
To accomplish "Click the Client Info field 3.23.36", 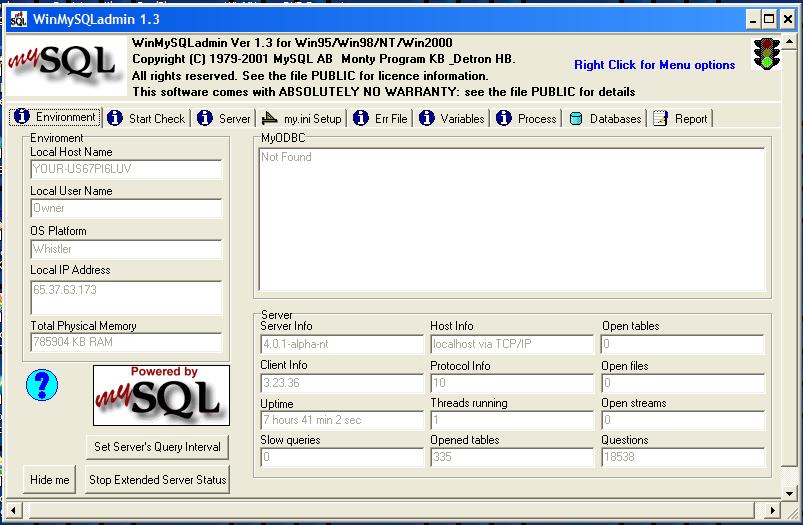I will point(342,383).
